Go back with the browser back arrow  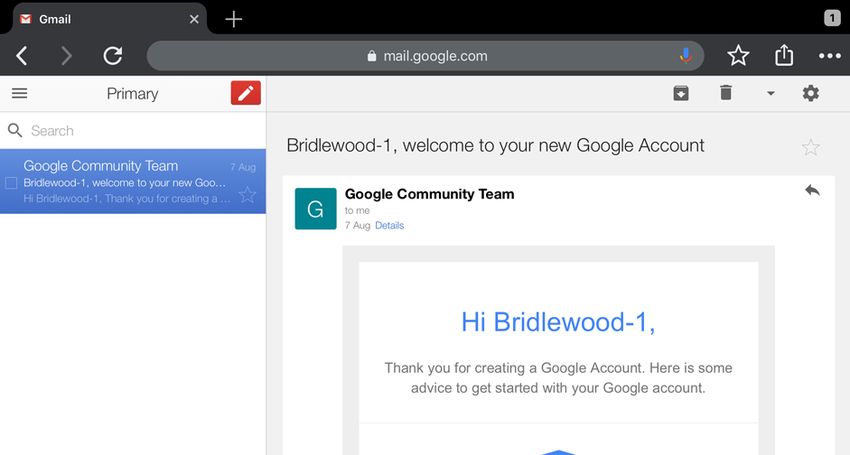[22, 56]
